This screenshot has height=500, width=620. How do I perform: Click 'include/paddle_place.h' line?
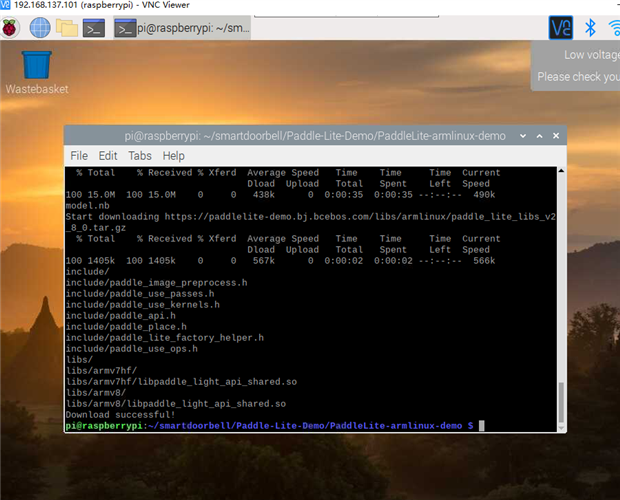click(x=126, y=327)
